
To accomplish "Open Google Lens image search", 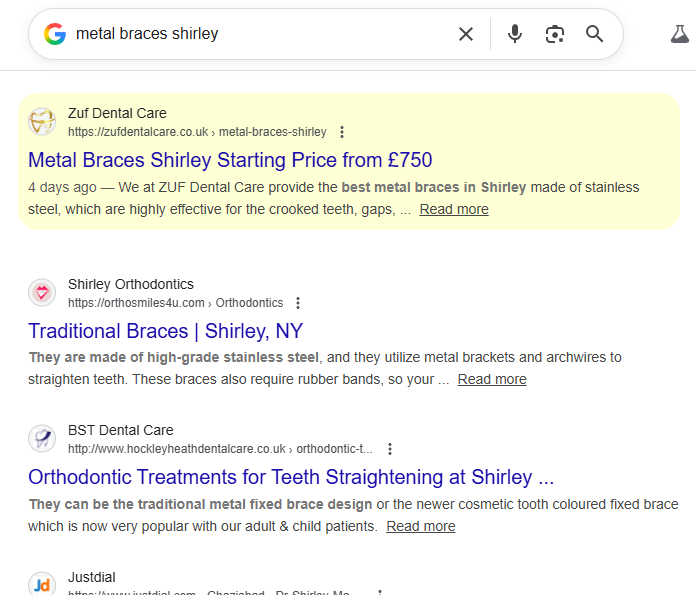I will click(x=555, y=34).
